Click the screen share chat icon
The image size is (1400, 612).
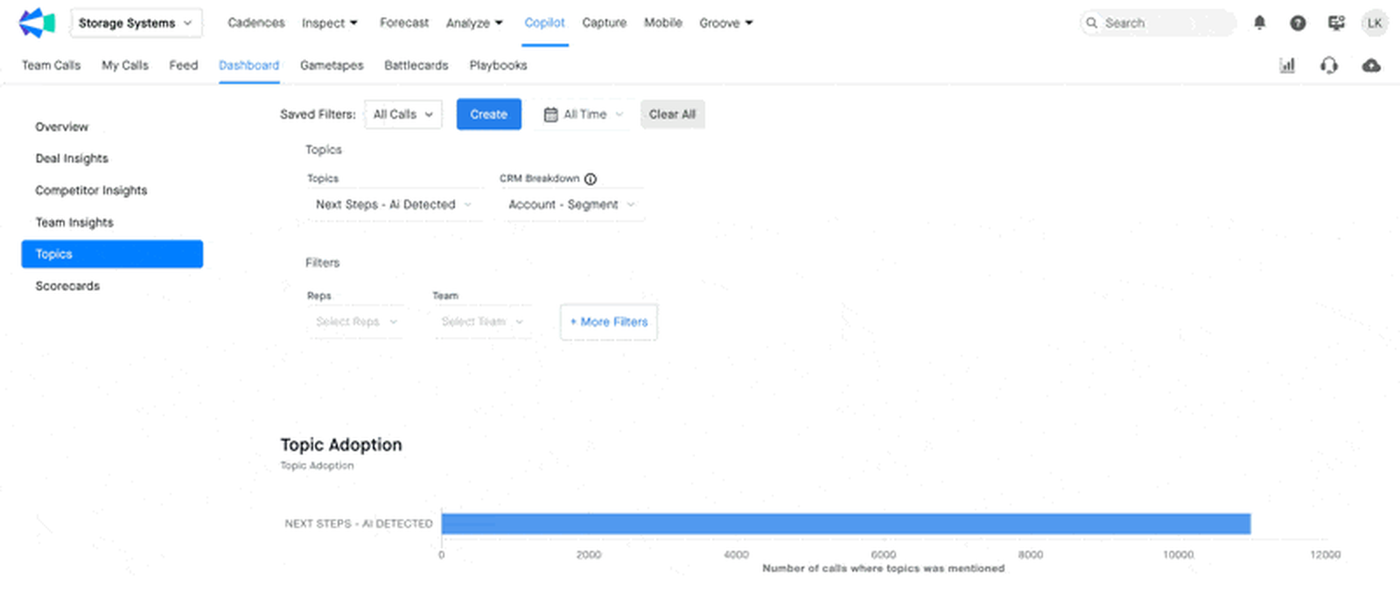coord(1336,23)
